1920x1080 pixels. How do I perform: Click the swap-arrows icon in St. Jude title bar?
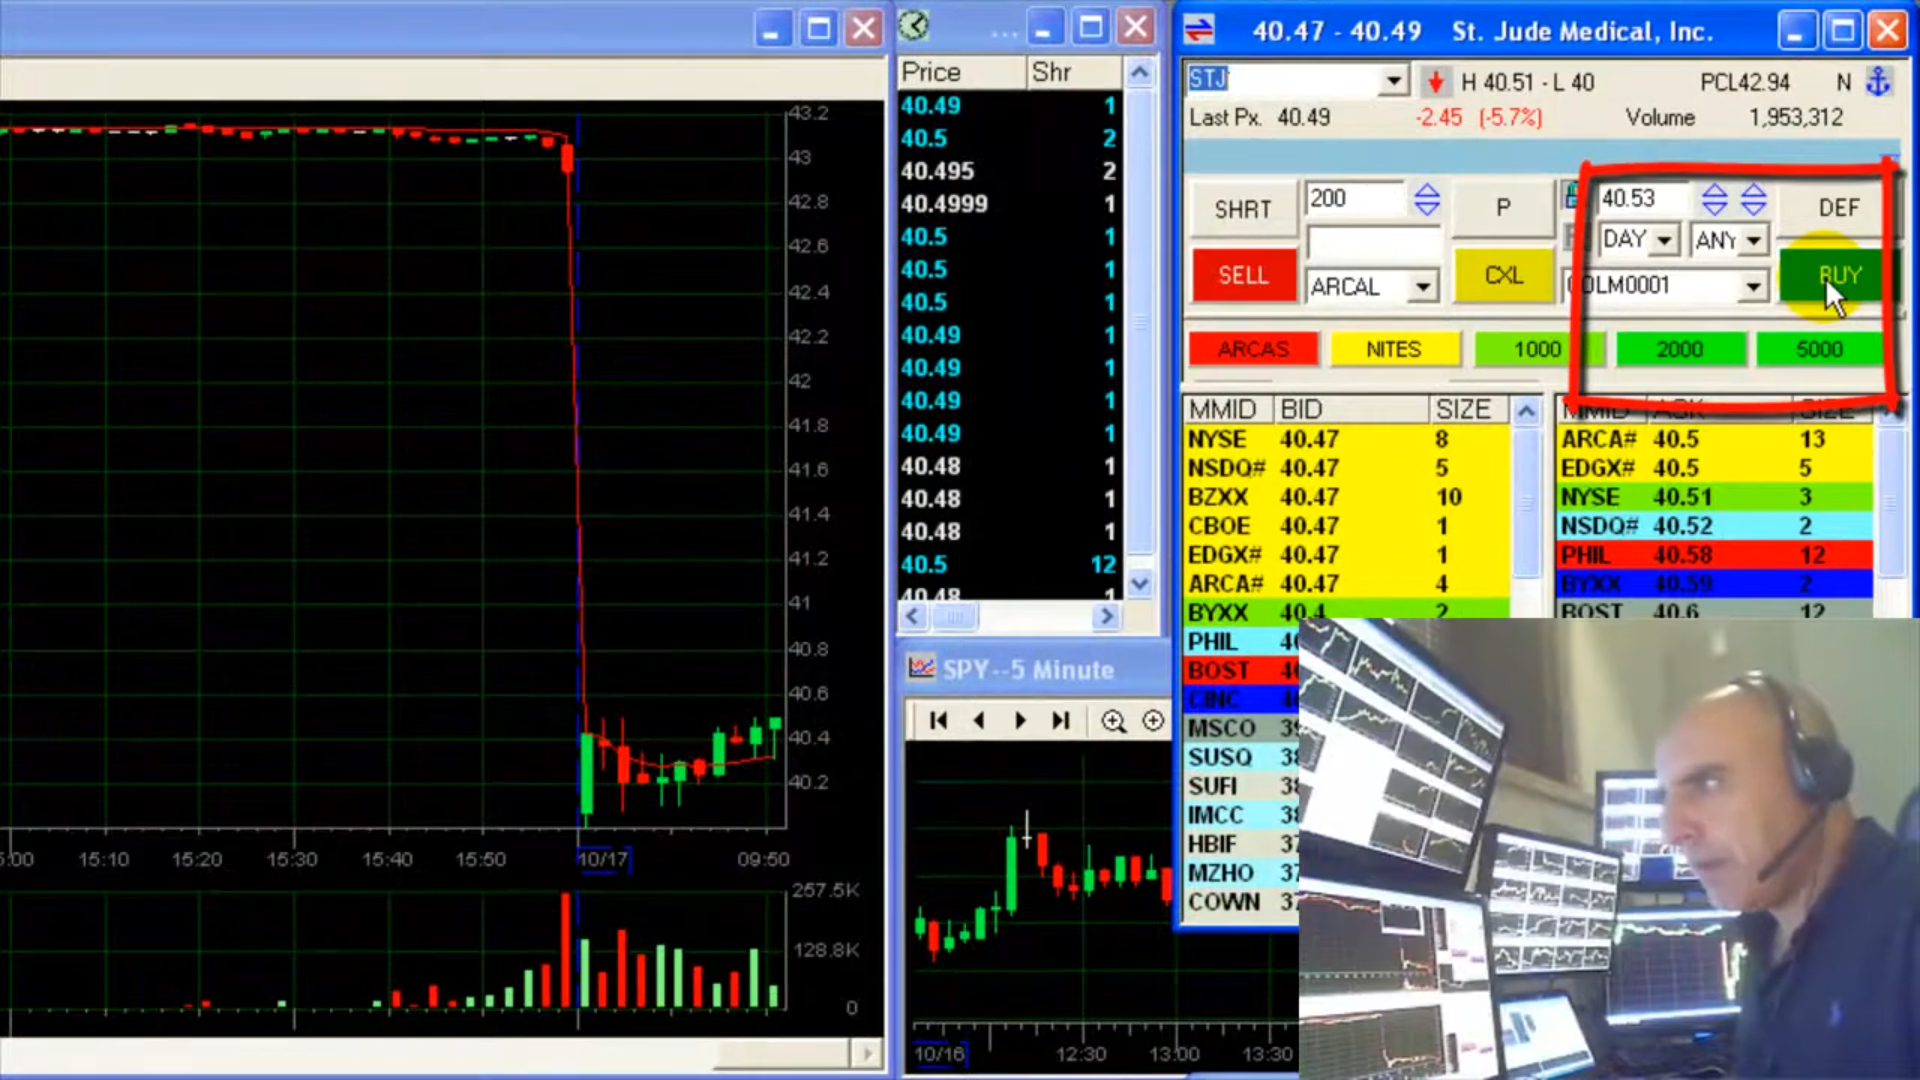click(1199, 31)
